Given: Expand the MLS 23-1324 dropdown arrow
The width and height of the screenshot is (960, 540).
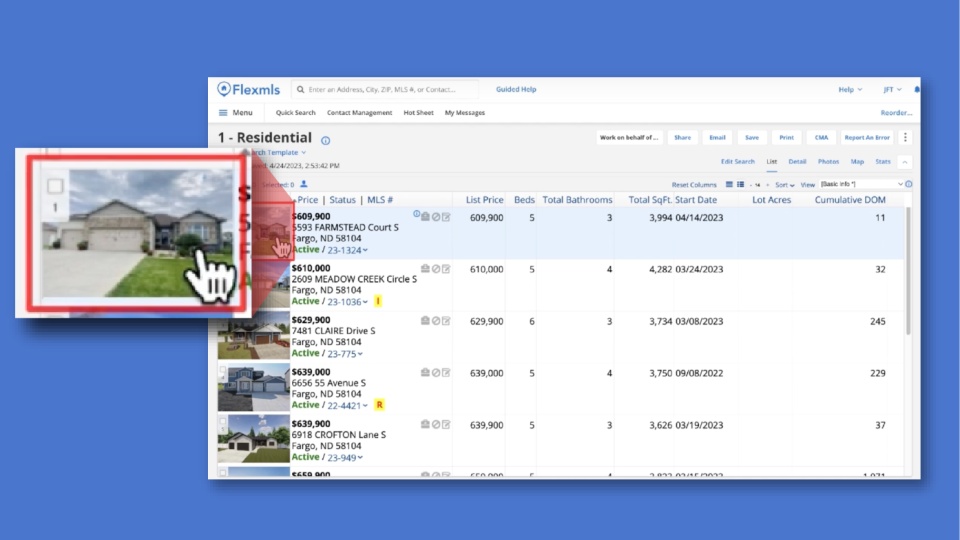Looking at the screenshot, I should [365, 250].
